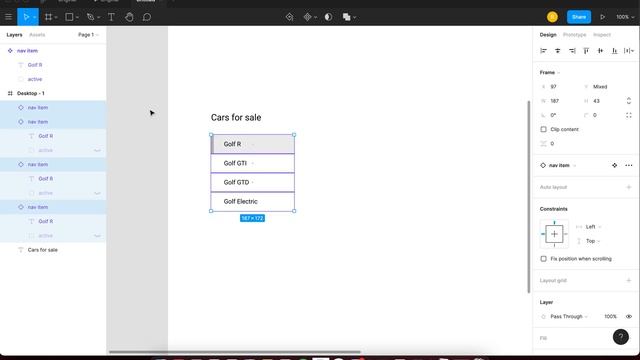Add Auto layout with plus button
Image resolution: width=640 pixels, height=360 pixels.
coord(629,187)
